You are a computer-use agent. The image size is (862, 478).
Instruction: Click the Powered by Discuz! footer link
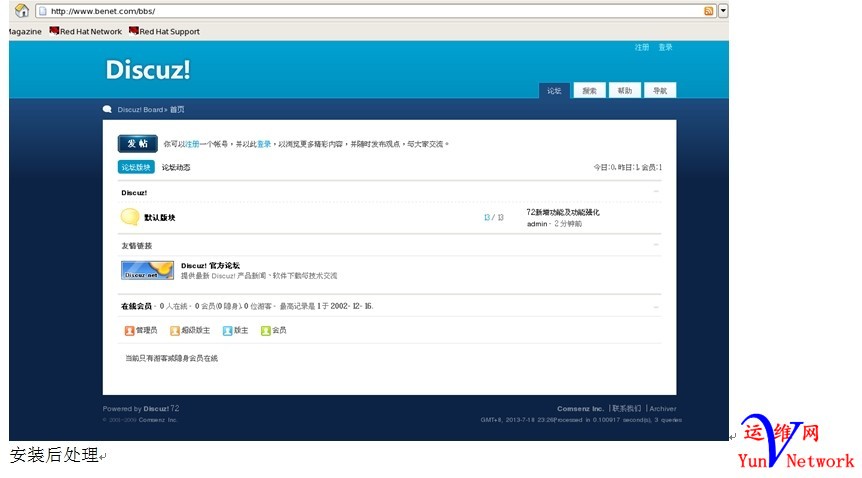click(156, 409)
